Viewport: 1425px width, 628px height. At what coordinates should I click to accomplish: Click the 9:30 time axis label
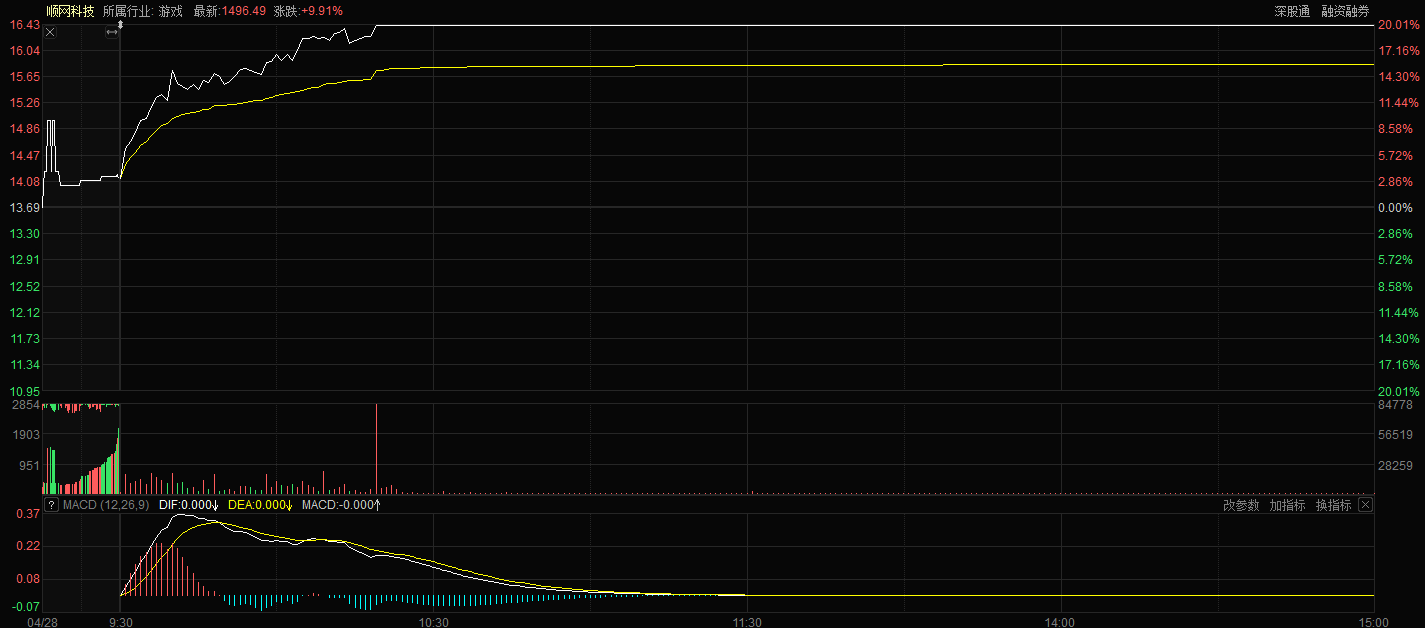click(120, 621)
